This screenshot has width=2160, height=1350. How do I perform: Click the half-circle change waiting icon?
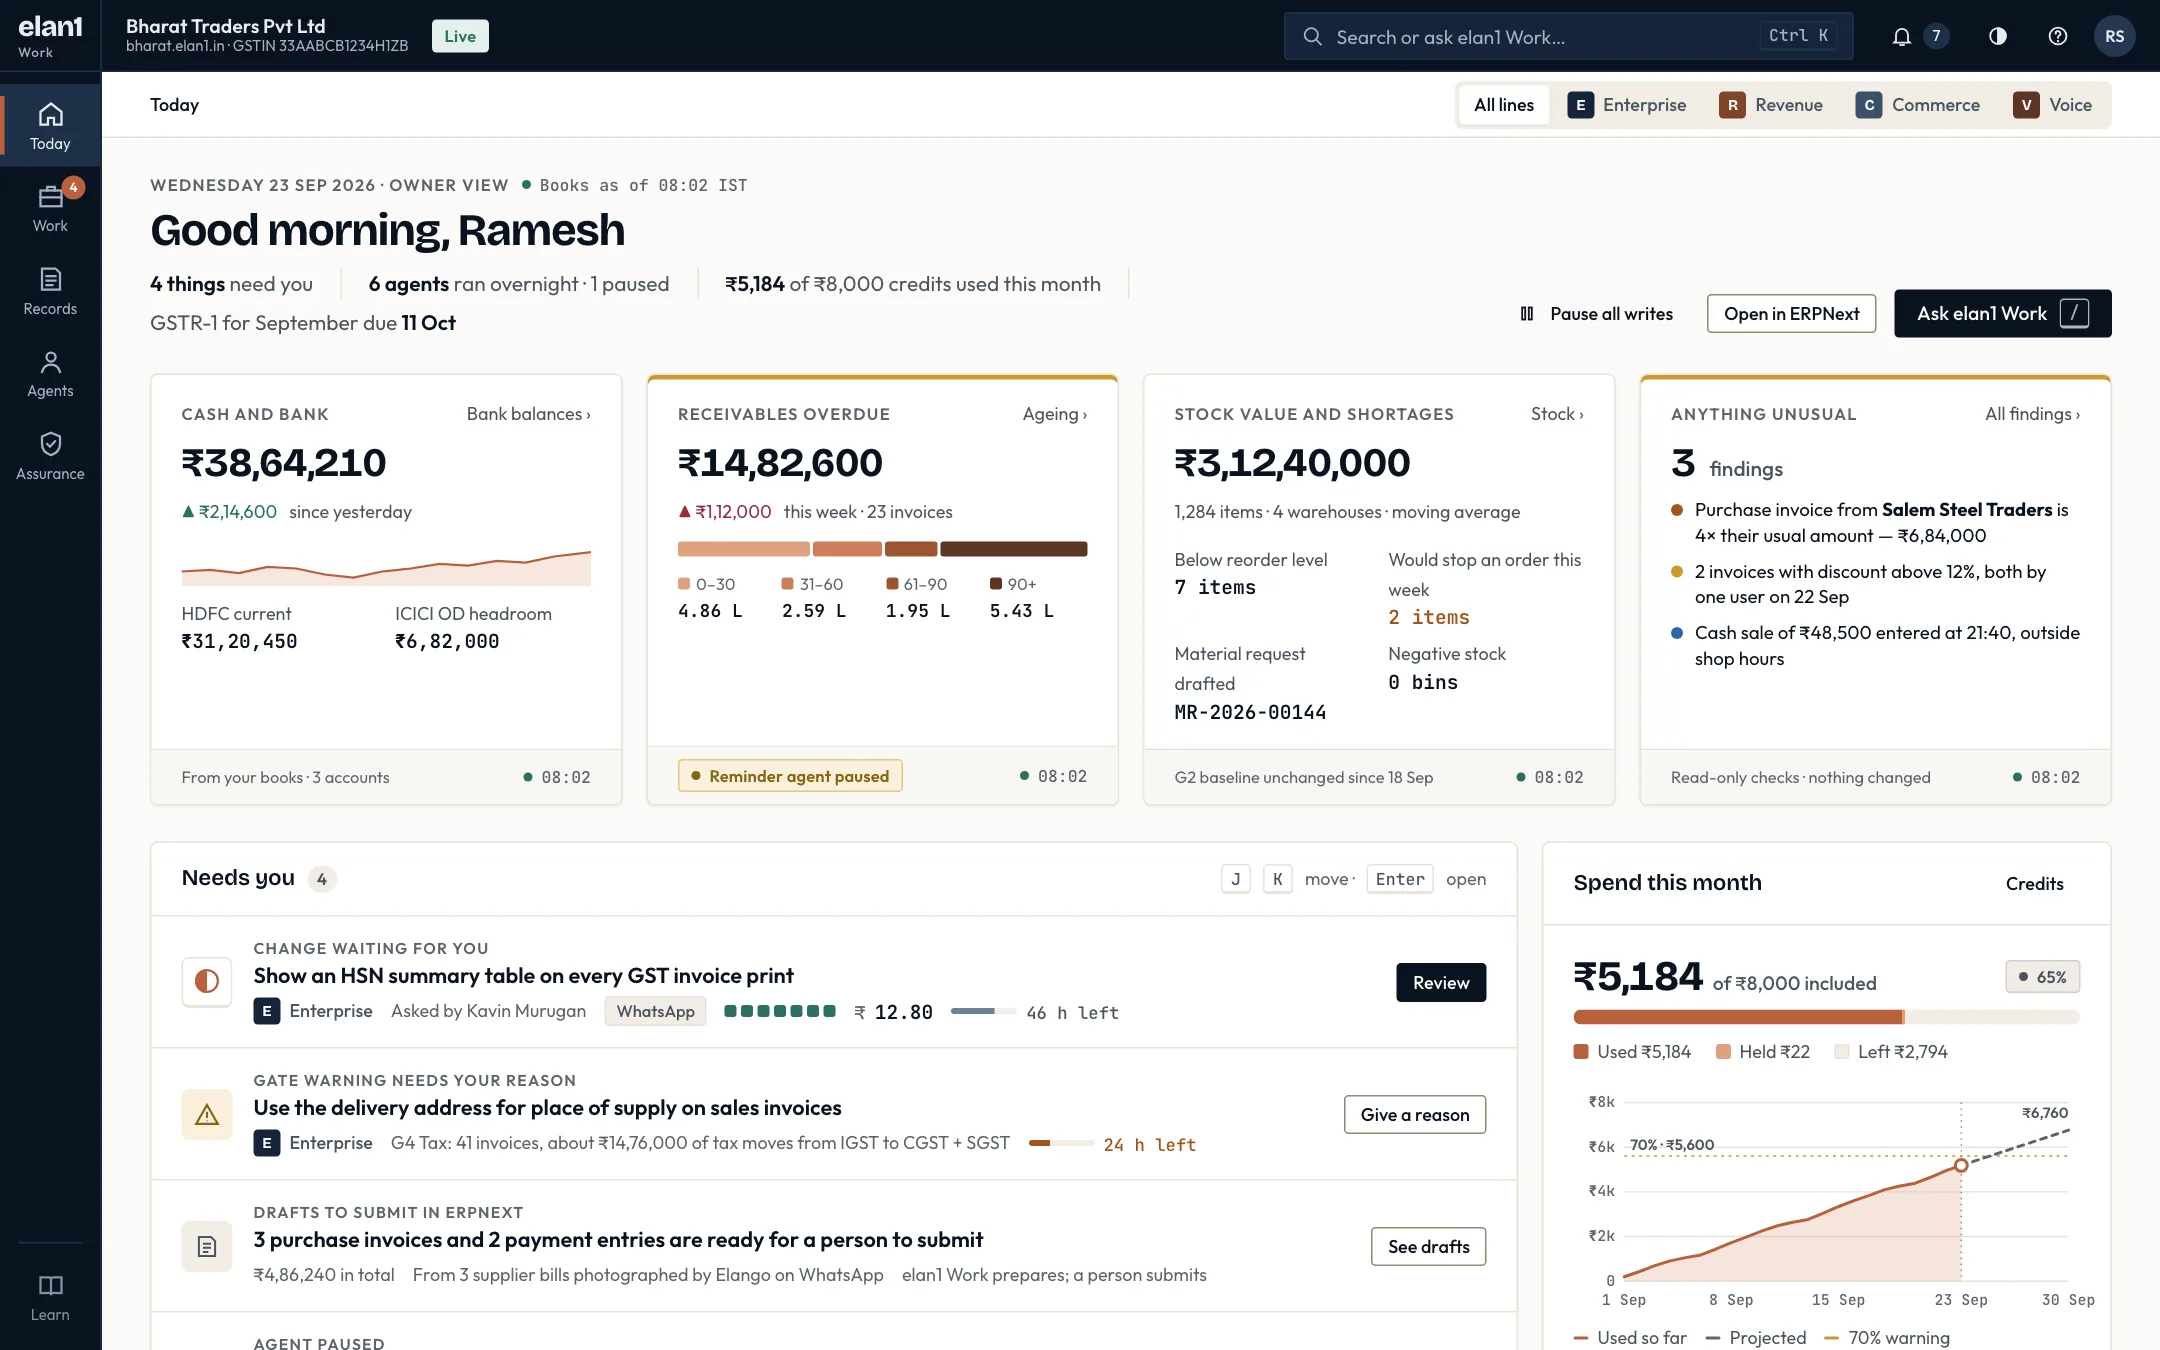click(207, 981)
